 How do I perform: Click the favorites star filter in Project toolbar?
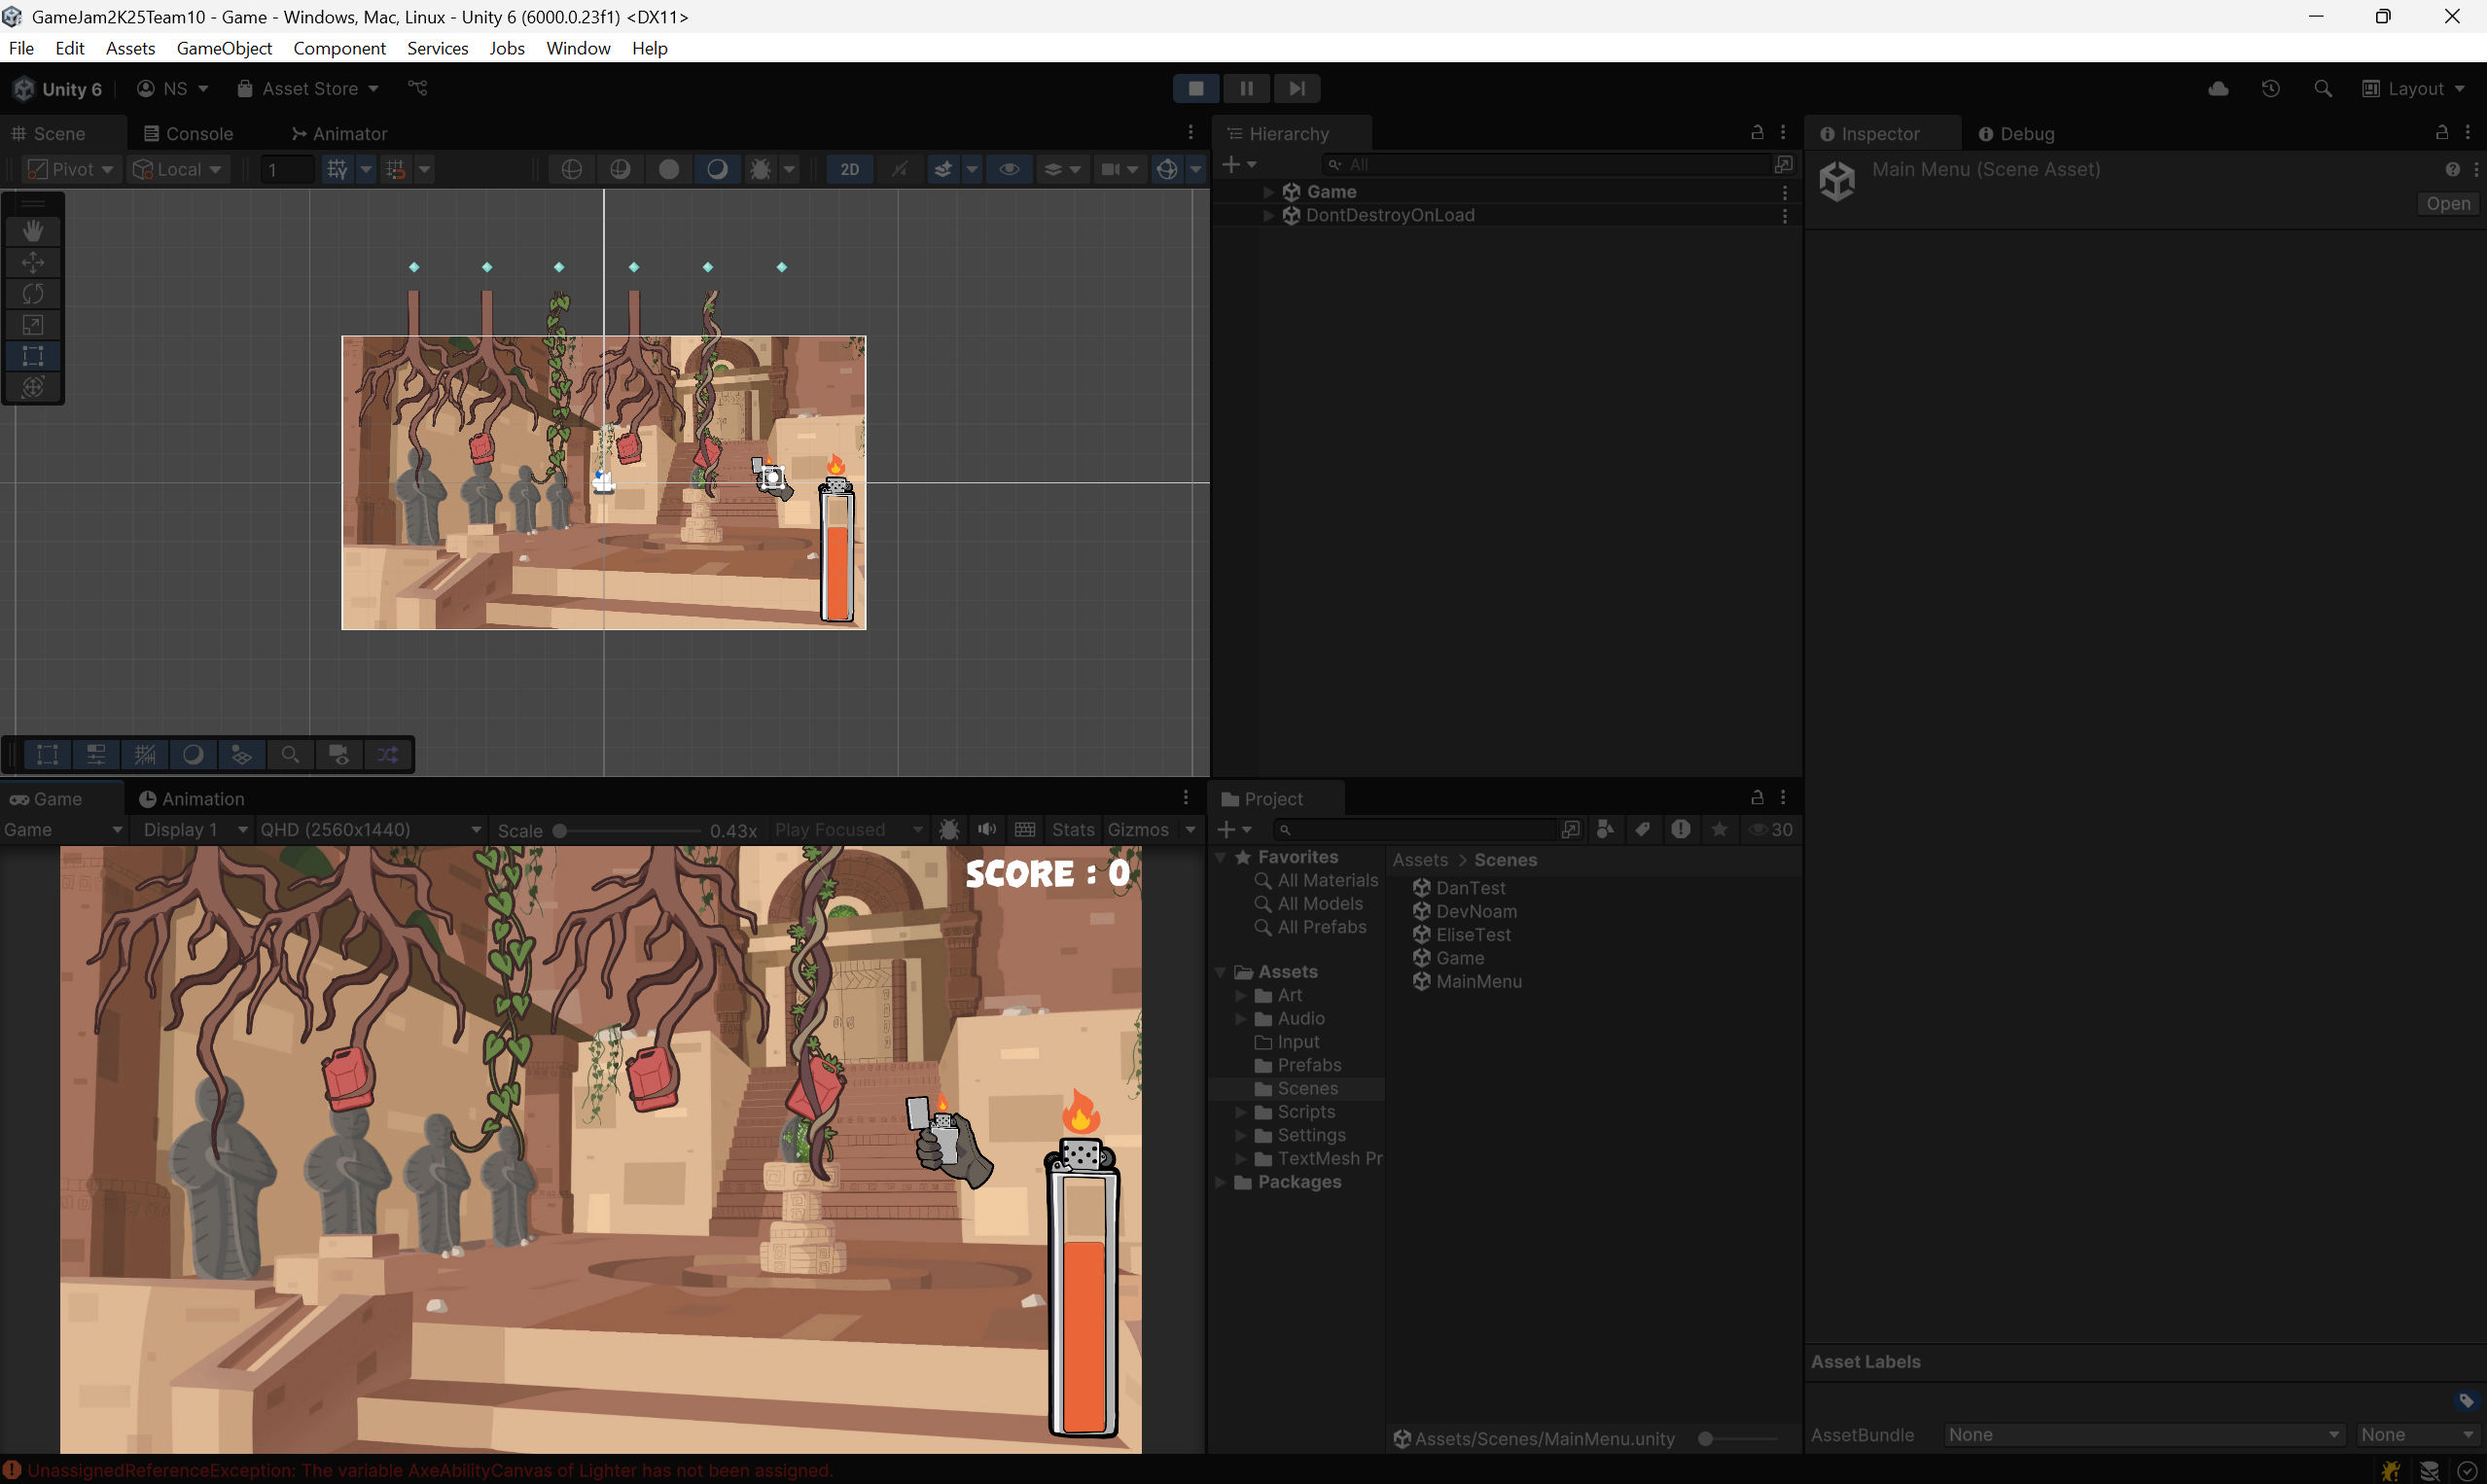coord(1719,829)
